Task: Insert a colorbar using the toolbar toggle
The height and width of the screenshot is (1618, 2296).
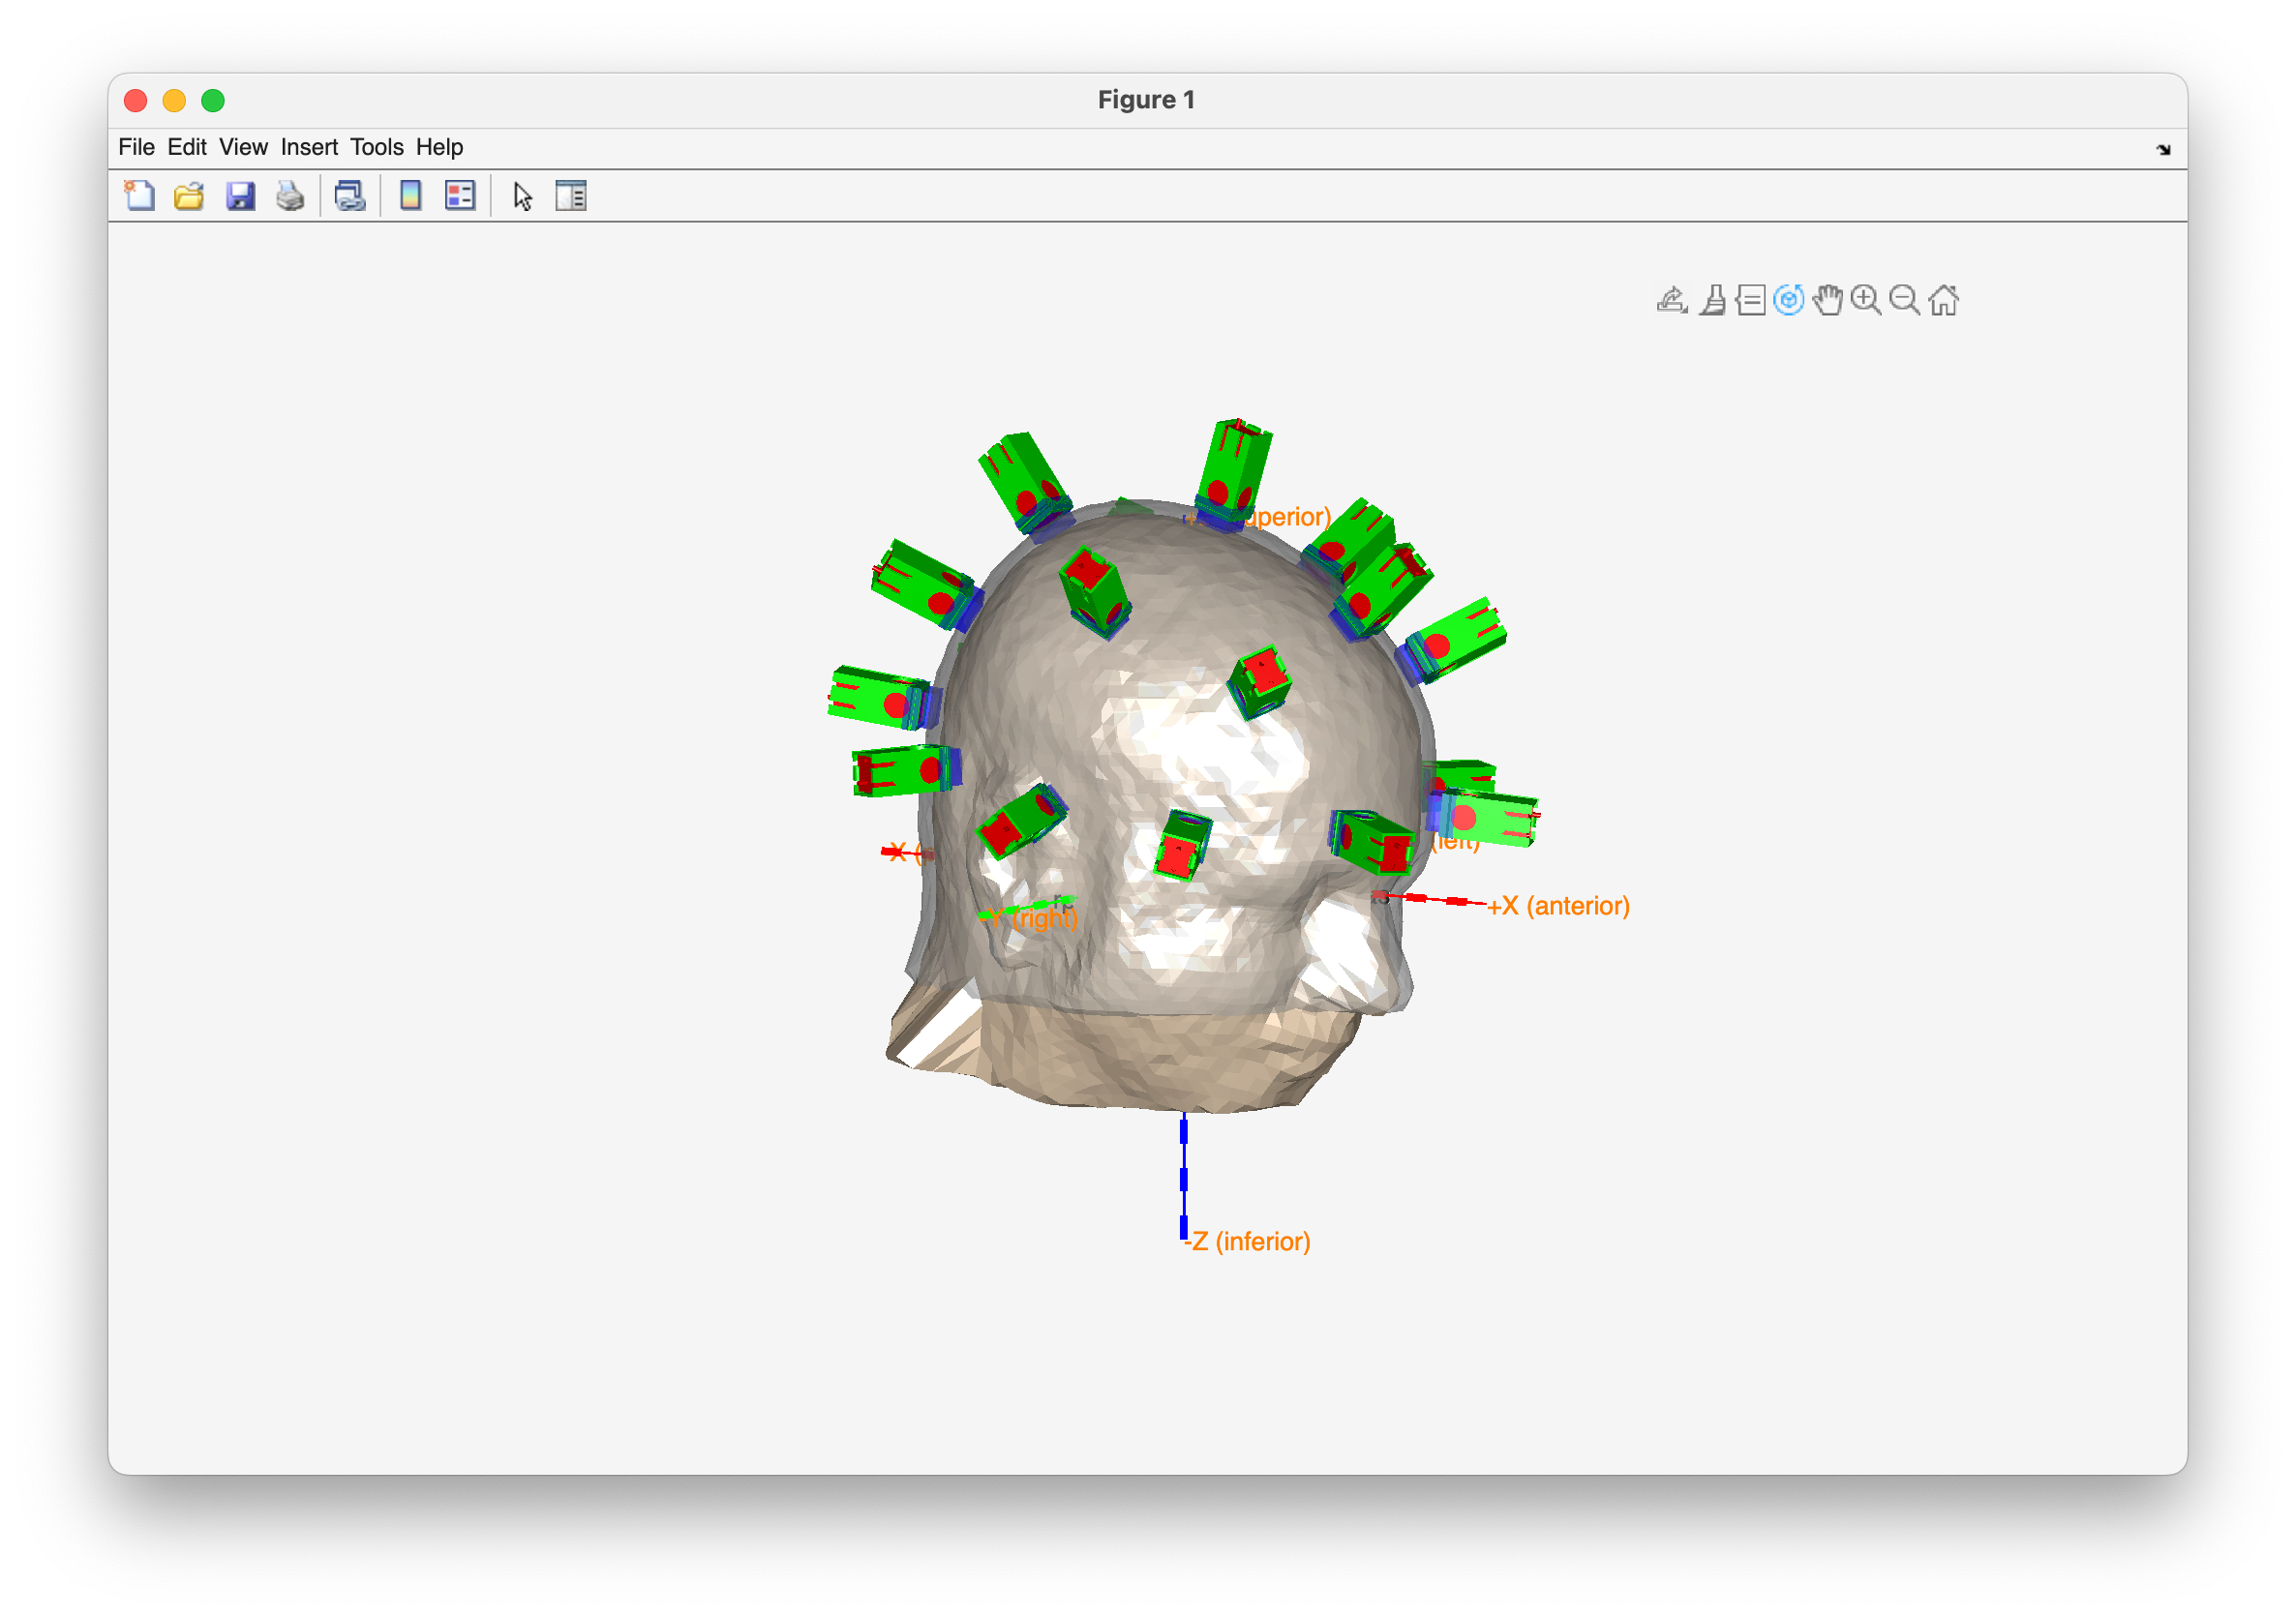Action: [x=410, y=196]
